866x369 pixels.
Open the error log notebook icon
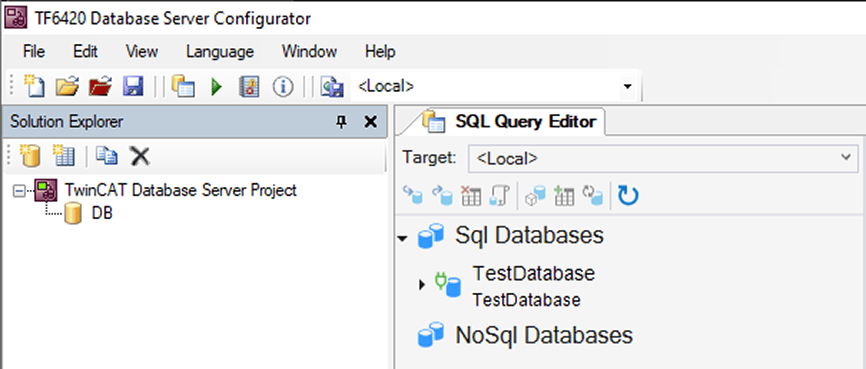click(x=249, y=87)
